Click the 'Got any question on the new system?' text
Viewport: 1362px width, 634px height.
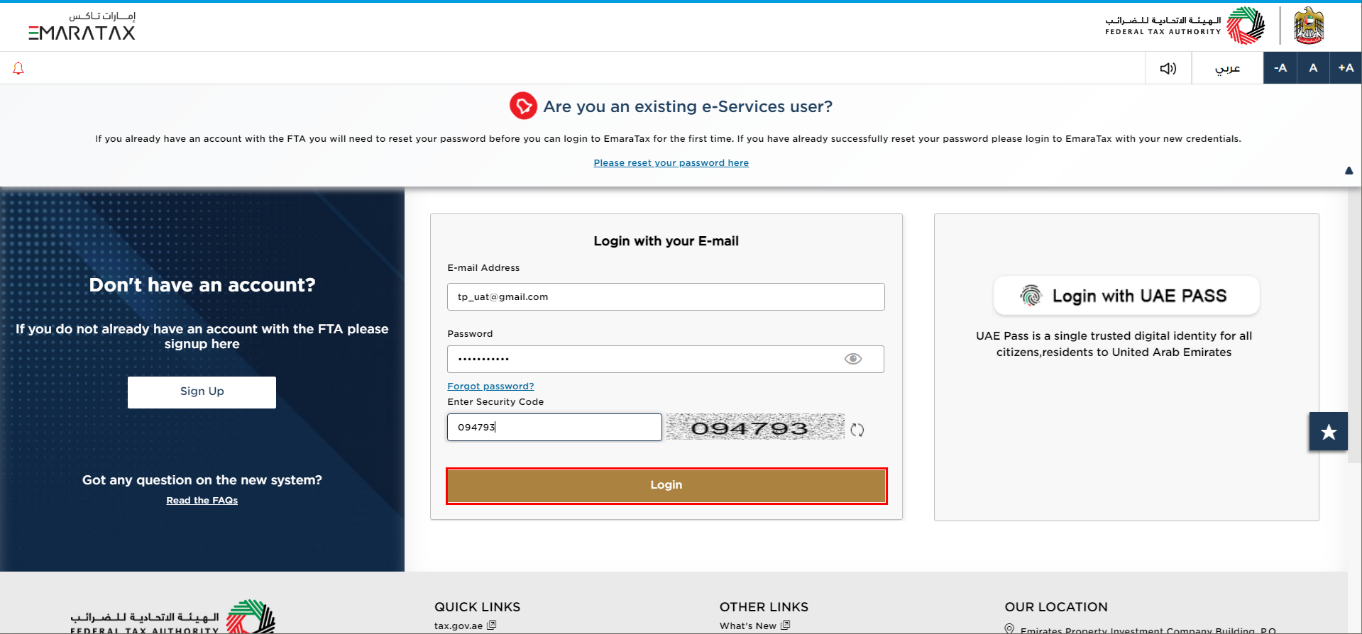coord(202,480)
